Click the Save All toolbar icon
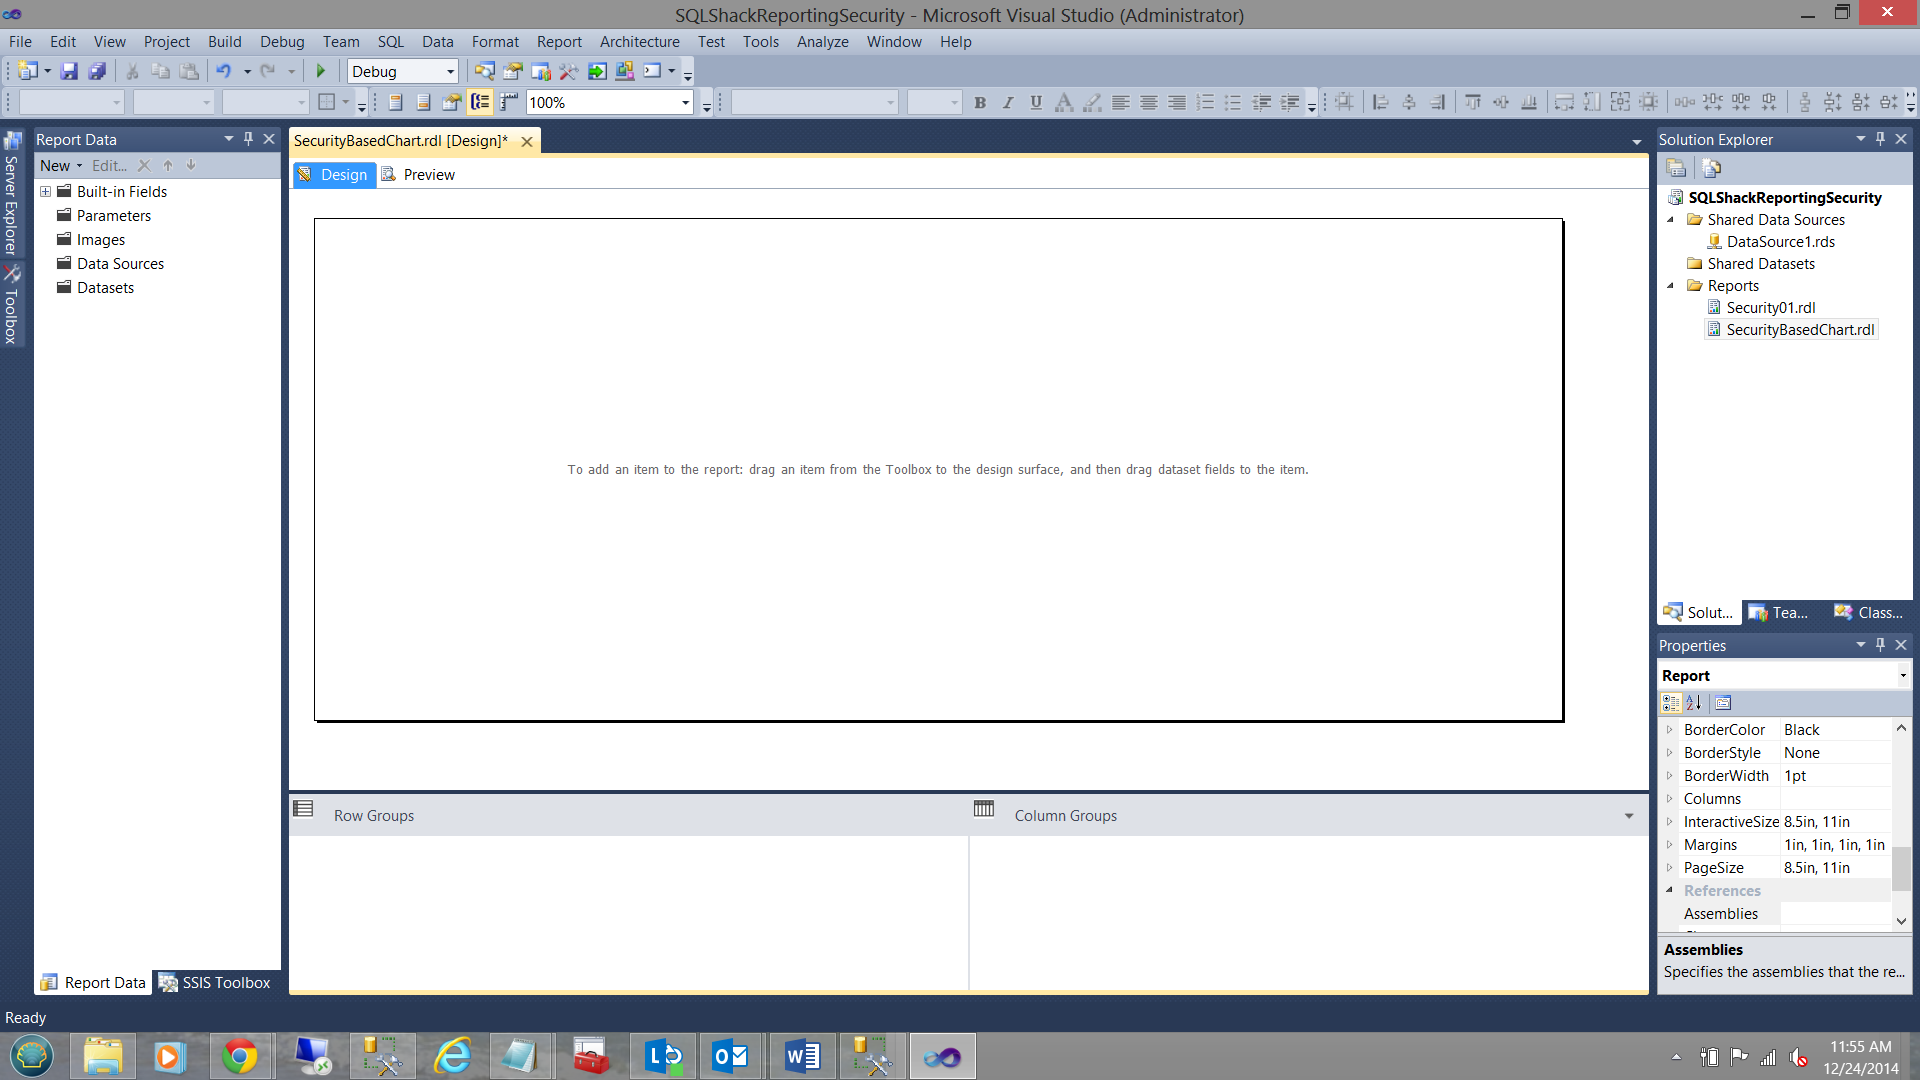This screenshot has height=1080, width=1920. click(97, 71)
